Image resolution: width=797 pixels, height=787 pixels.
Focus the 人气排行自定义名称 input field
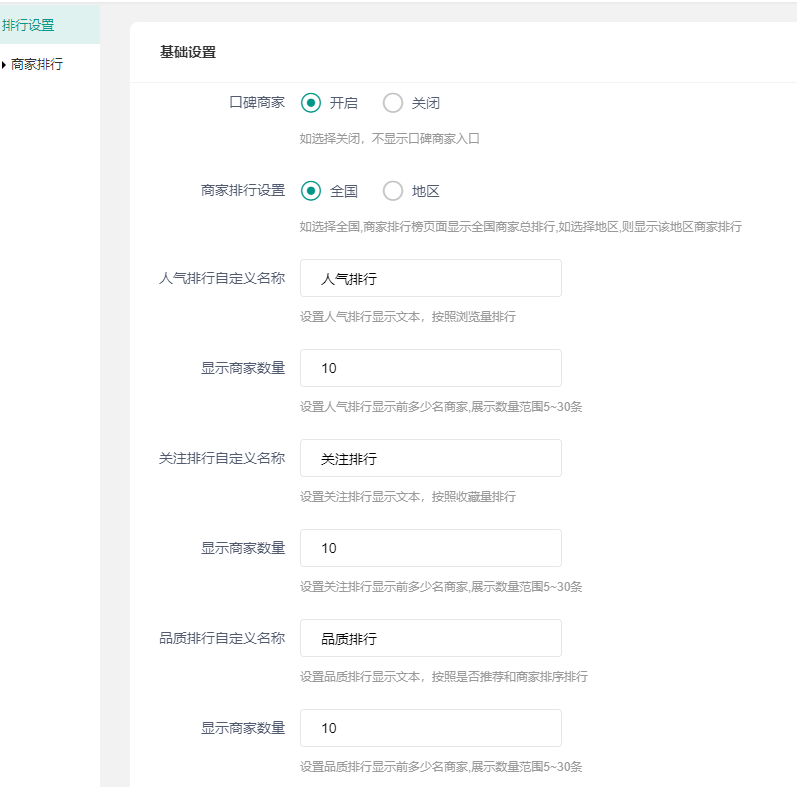(431, 278)
